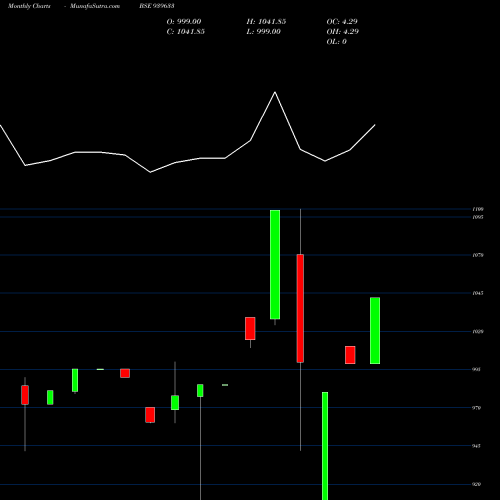Click the open value 'O: 999.00'
This screenshot has height=500, width=500.
184,22
